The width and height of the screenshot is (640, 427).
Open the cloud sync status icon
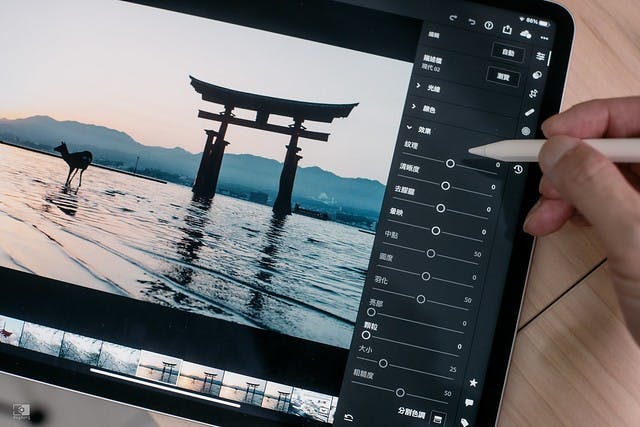(x=528, y=32)
